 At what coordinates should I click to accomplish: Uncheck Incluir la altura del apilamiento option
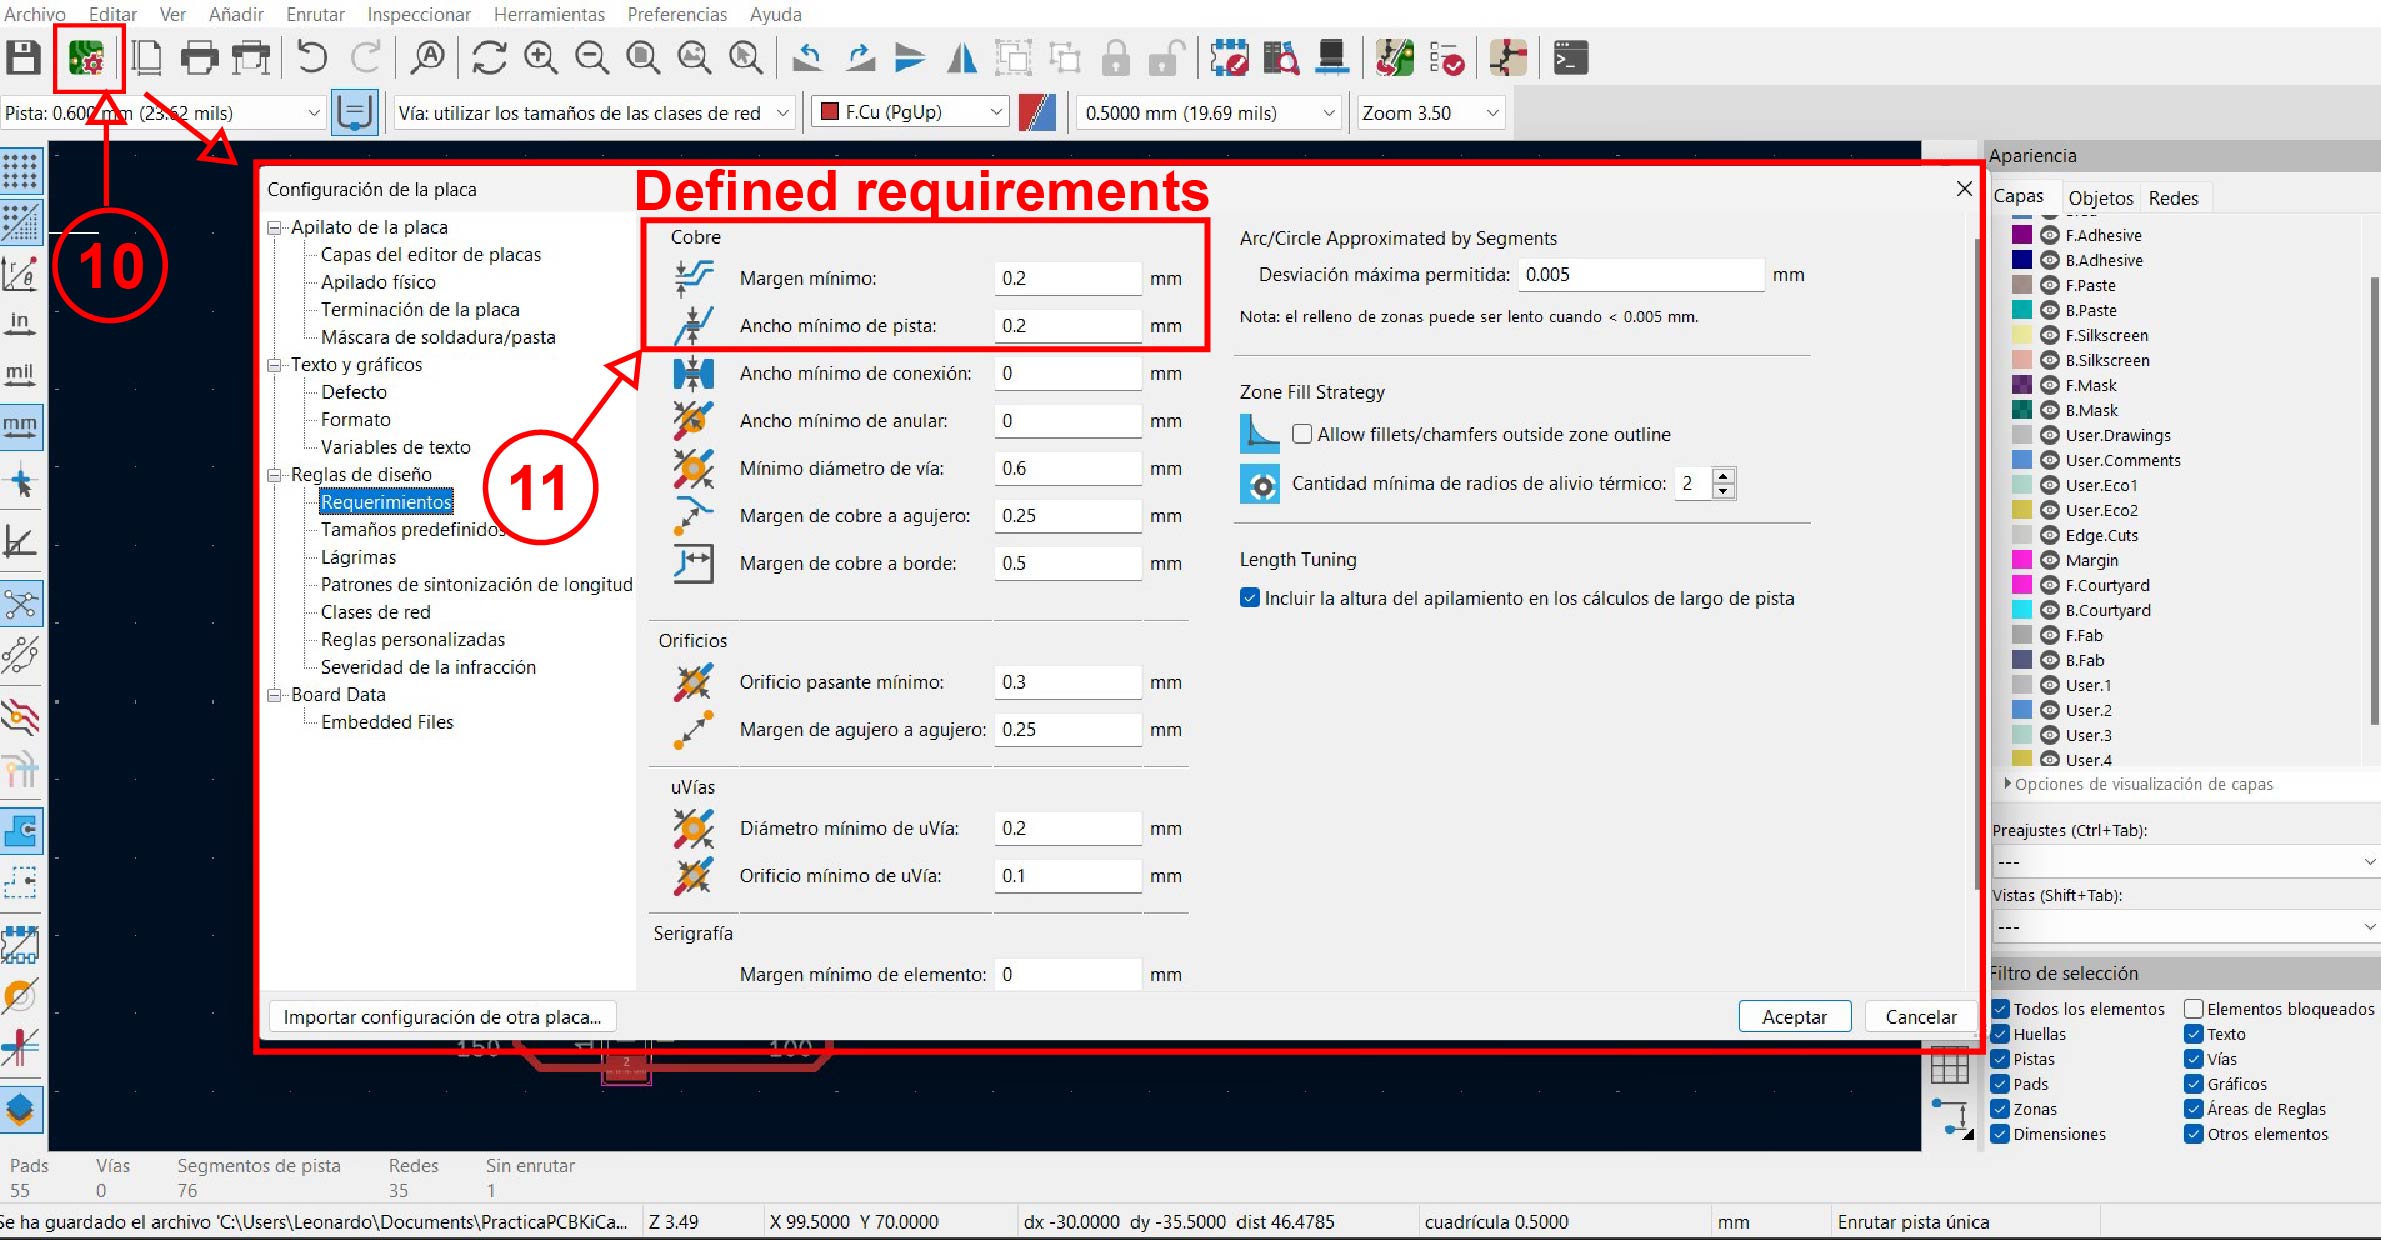coord(1250,598)
